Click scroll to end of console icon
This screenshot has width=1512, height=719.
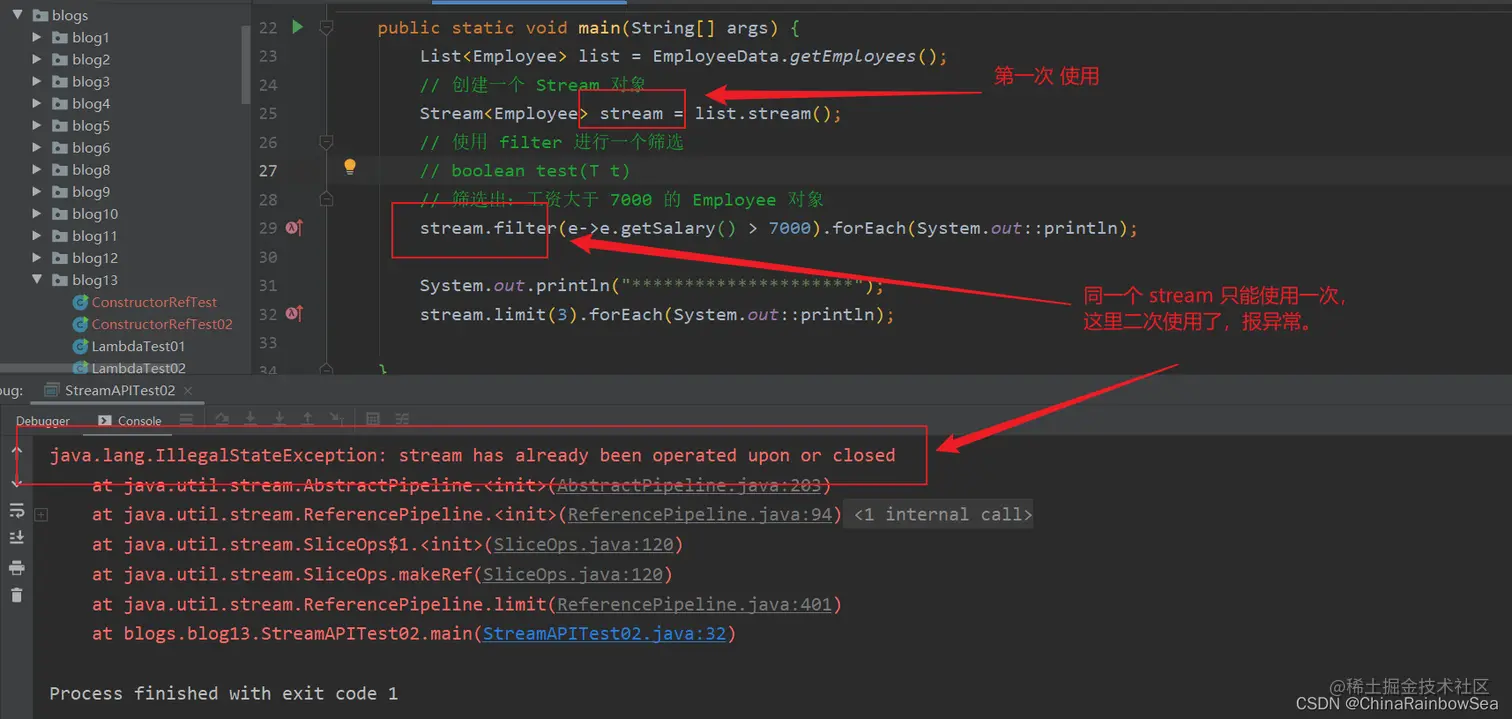tap(17, 538)
